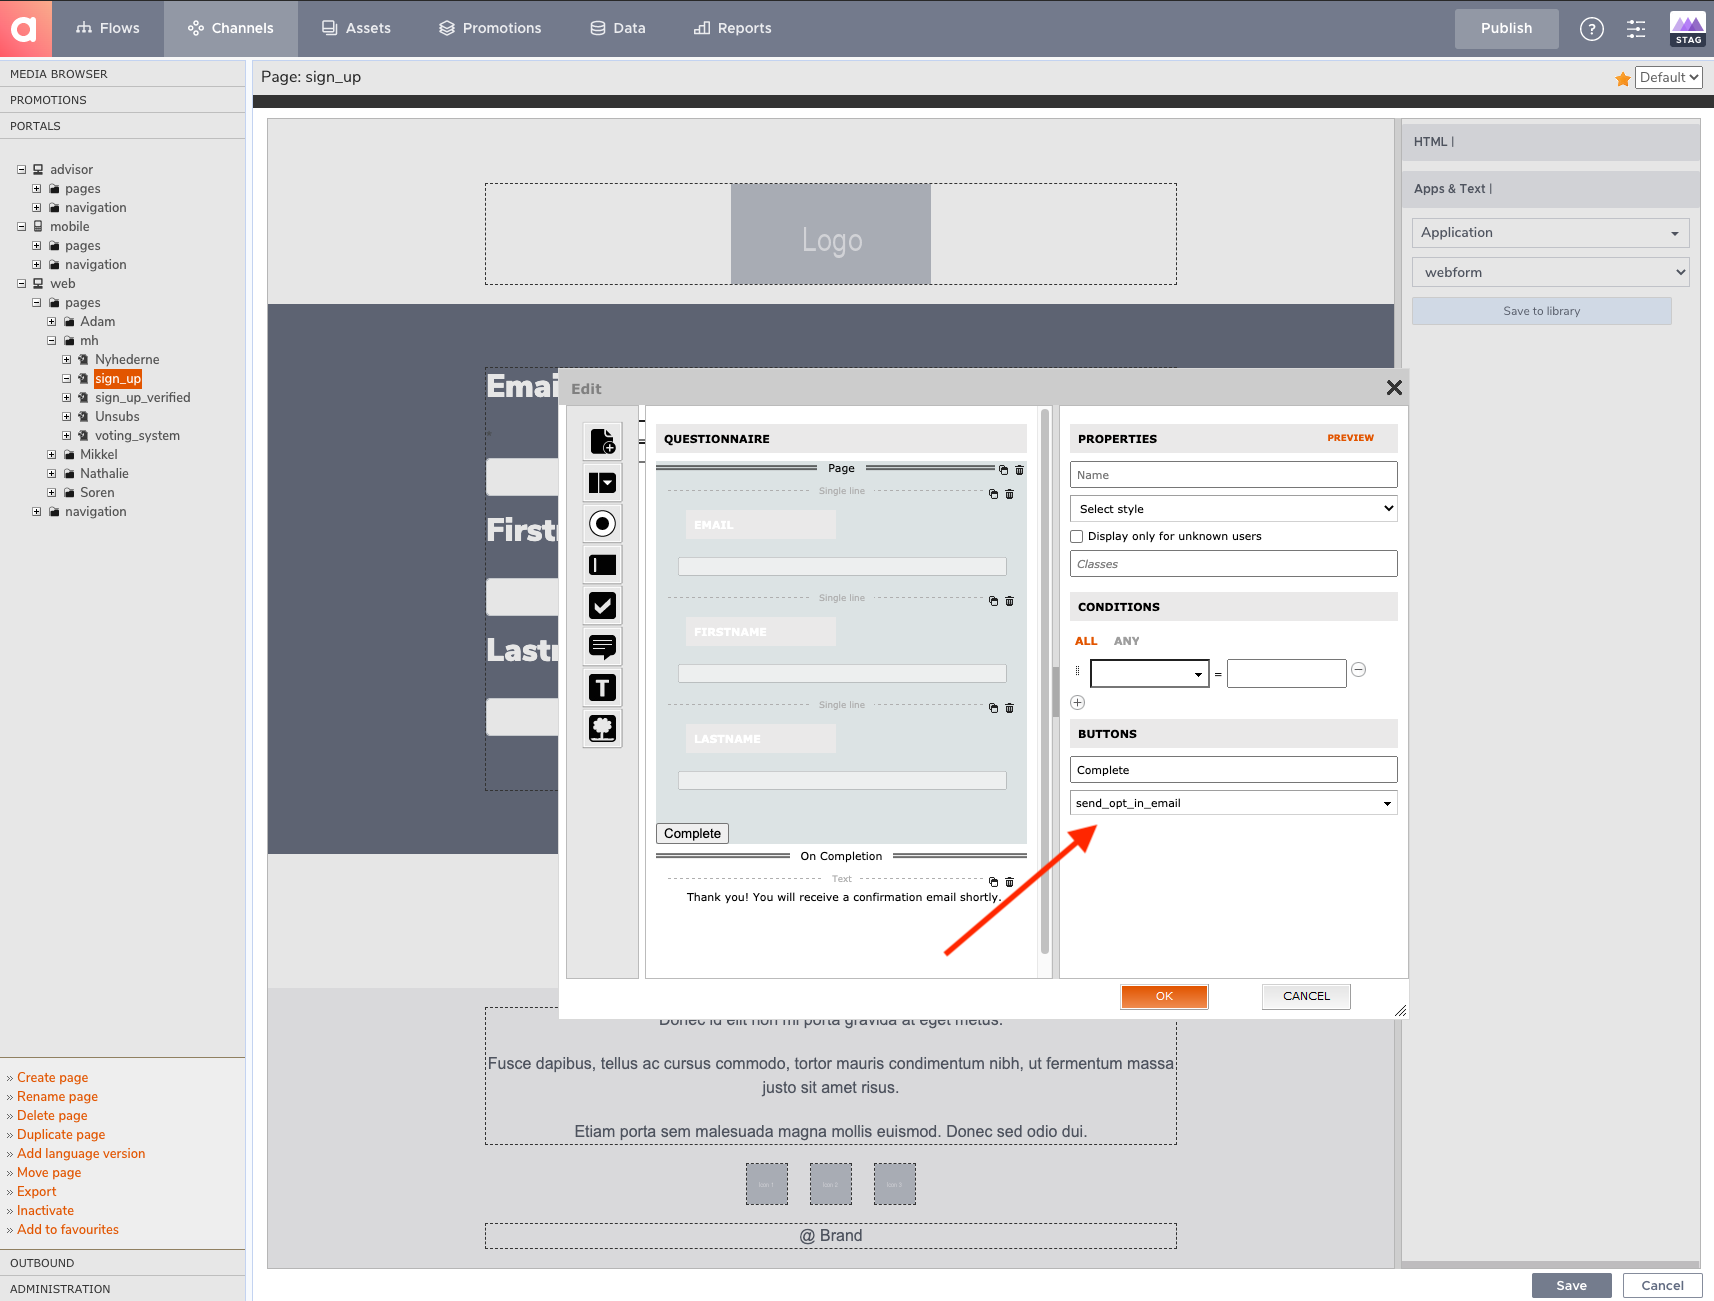Open the Default page selector
Viewport: 1714px width, 1301px height.
pyautogui.click(x=1668, y=78)
